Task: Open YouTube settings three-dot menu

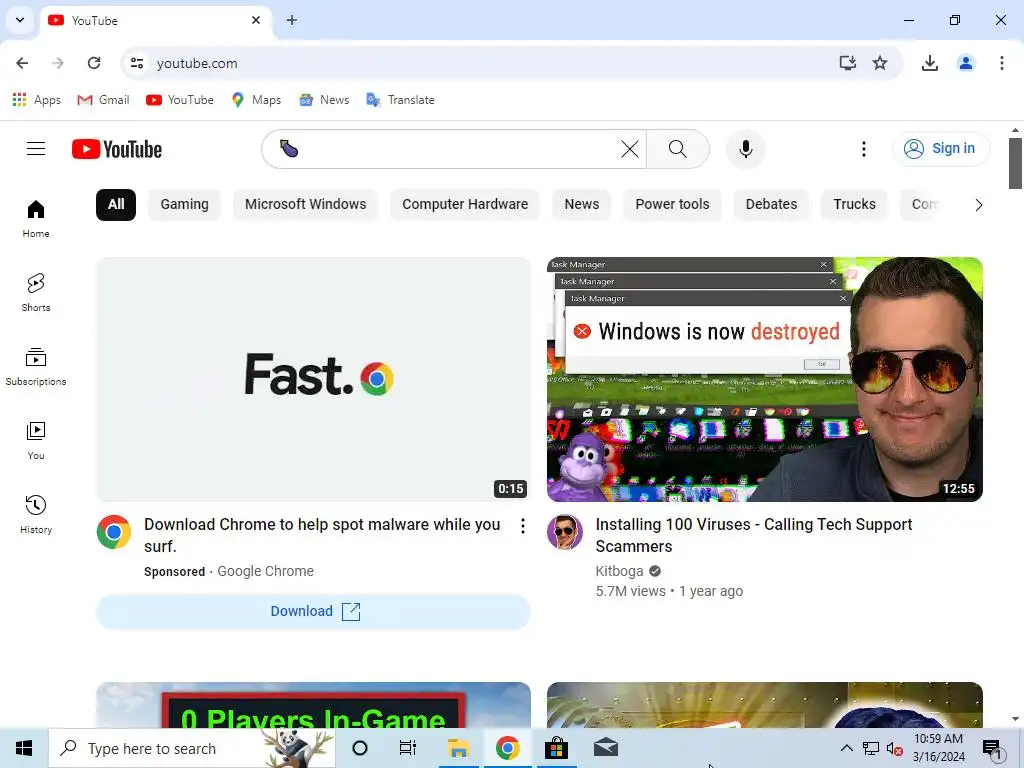Action: point(863,149)
